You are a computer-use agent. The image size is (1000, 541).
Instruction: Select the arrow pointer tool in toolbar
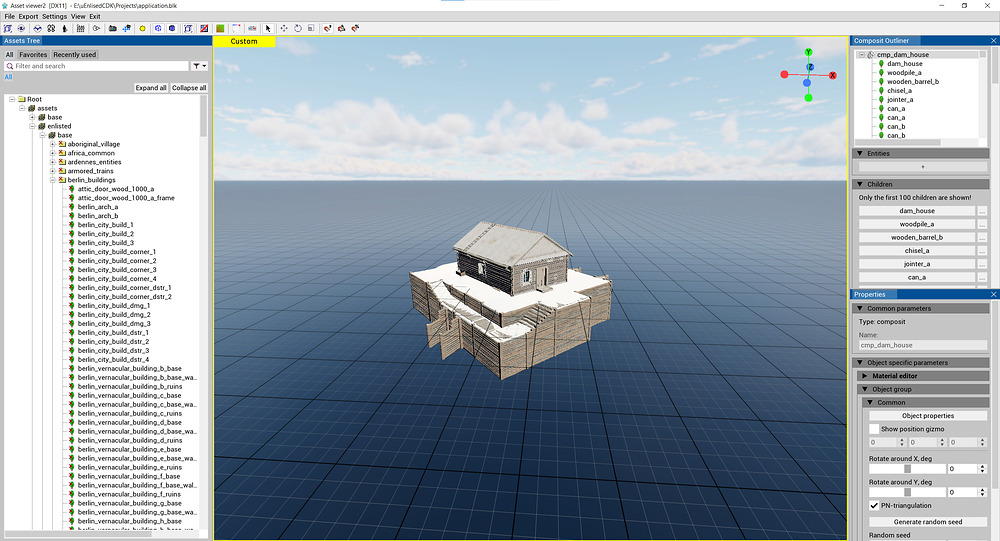268,28
